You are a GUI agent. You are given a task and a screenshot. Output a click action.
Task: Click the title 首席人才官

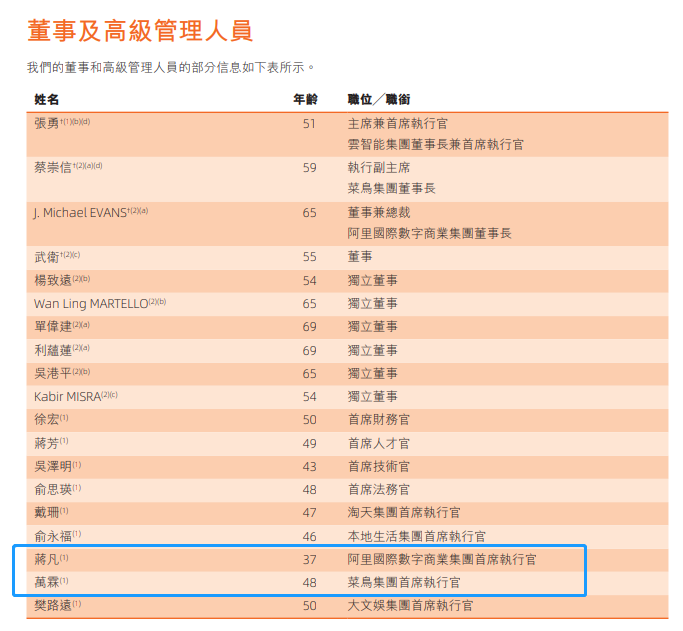click(379, 444)
